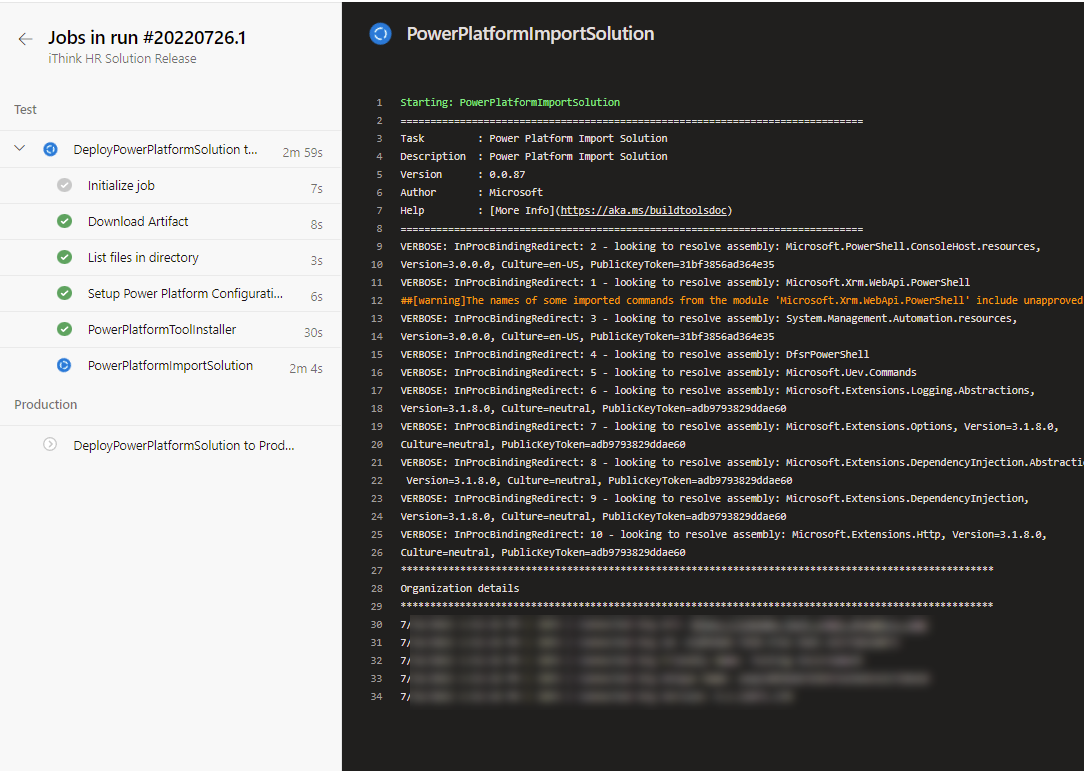Viewport: 1084px width, 771px height.
Task: Click green checkmark for Setup Power Platform Configuration
Action: pos(65,294)
